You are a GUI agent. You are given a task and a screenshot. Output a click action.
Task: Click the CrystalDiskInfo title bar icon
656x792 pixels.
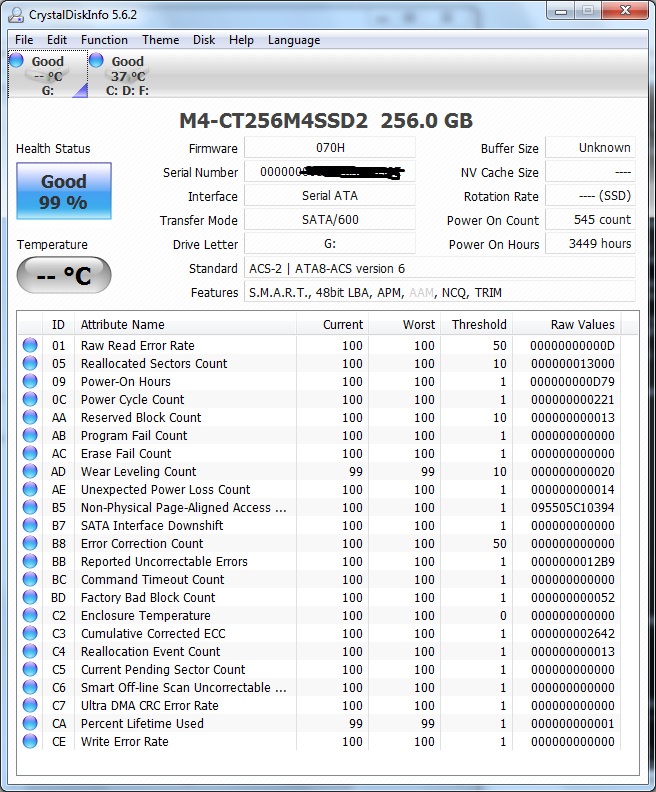pos(16,15)
